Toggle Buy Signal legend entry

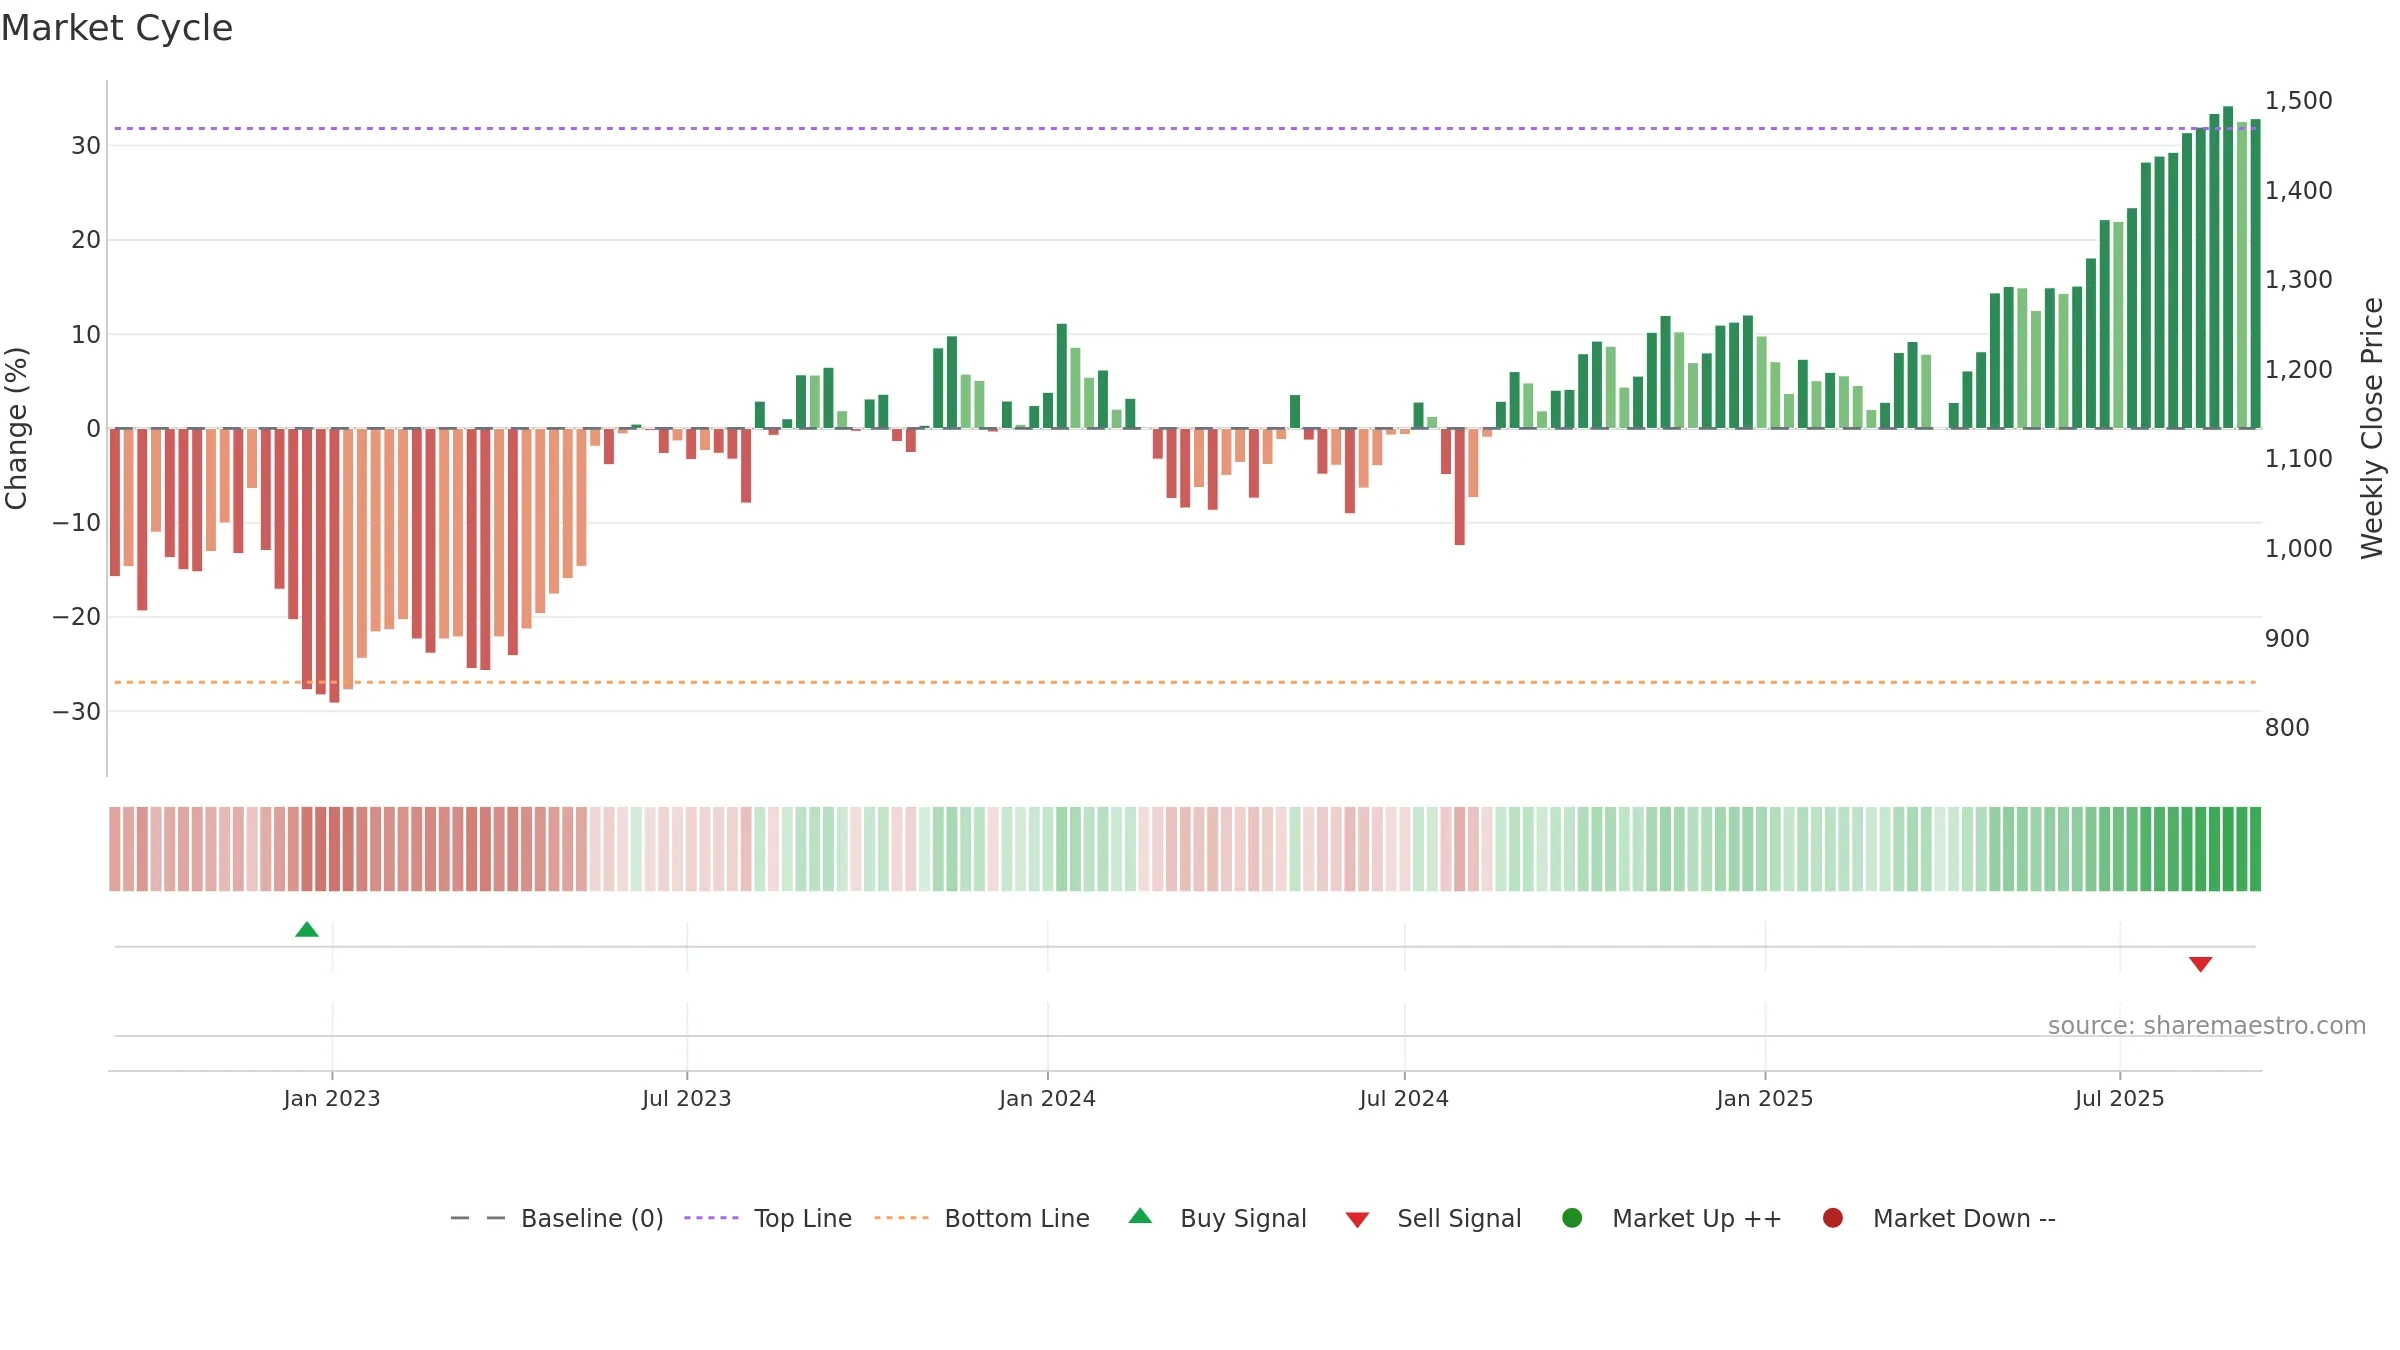(x=1217, y=1218)
